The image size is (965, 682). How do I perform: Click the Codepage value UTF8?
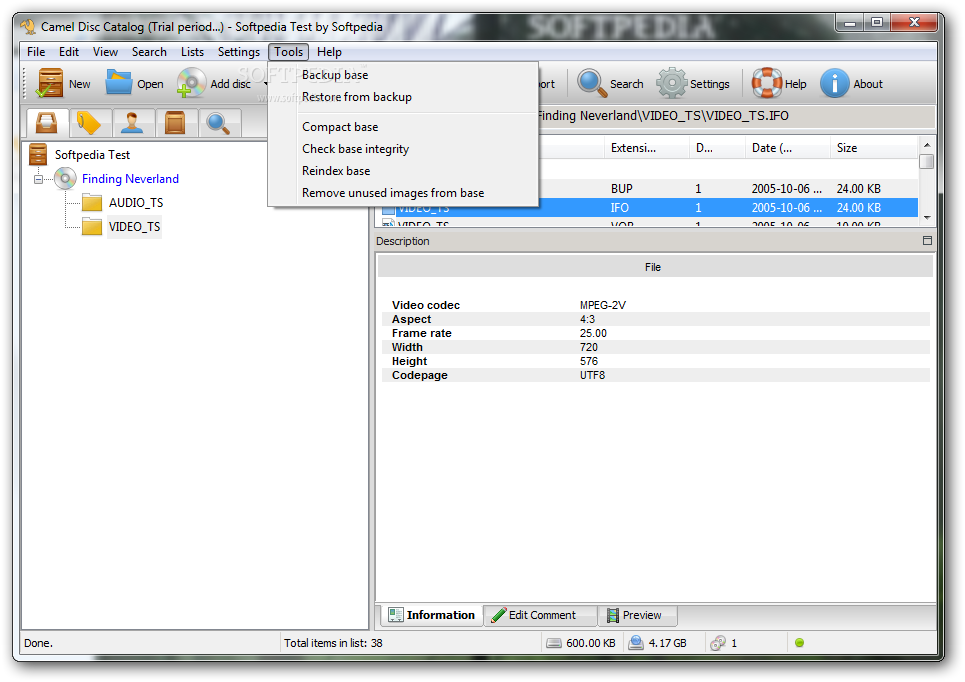(x=592, y=375)
